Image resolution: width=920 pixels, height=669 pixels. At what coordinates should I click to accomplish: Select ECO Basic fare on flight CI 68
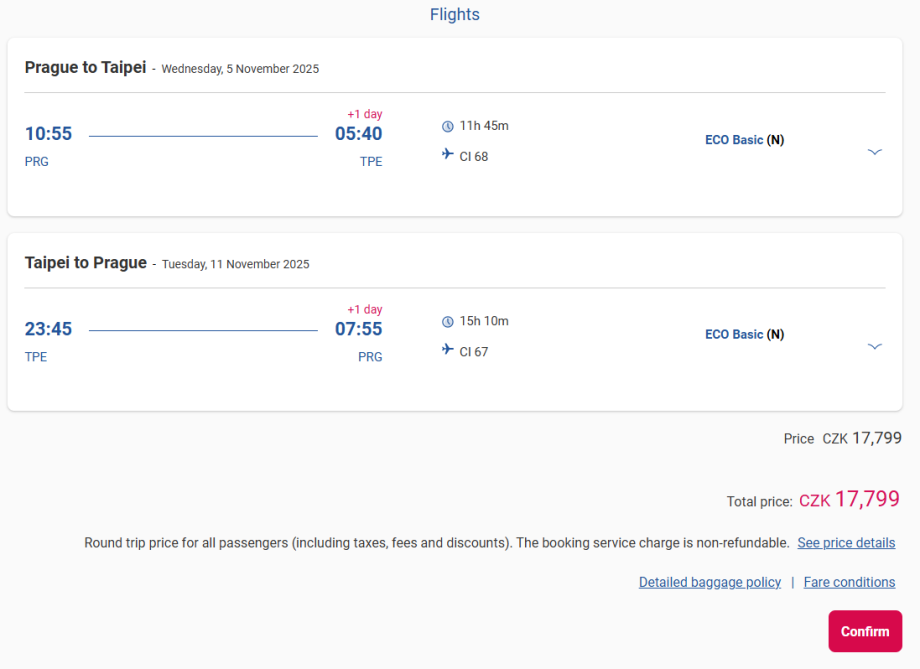point(744,140)
